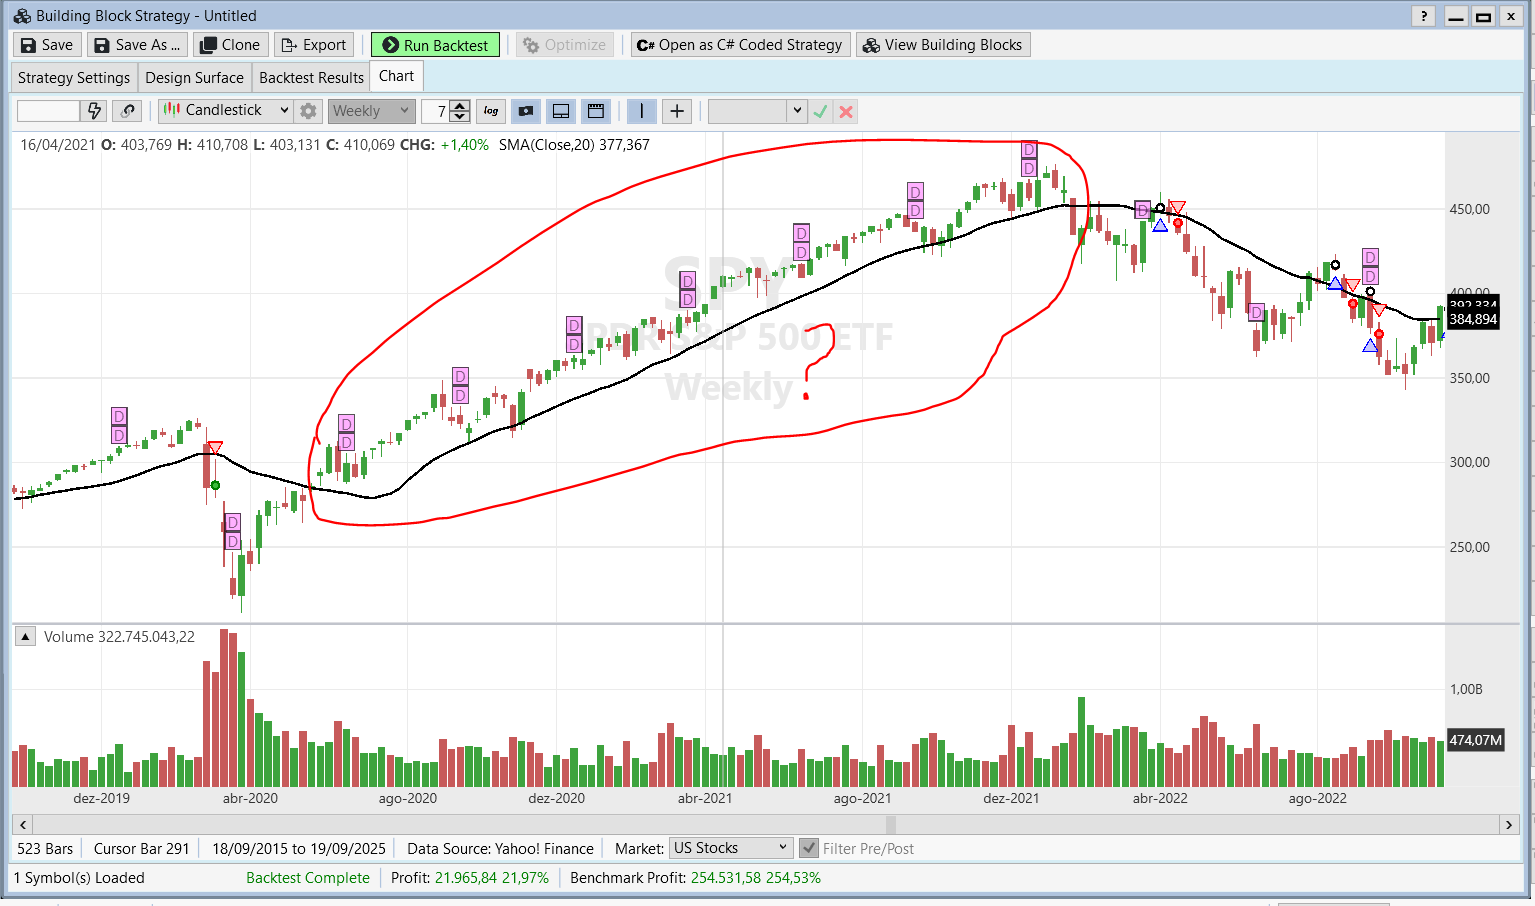This screenshot has width=1535, height=906.
Task: Increase the bar spacing stepper value
Action: [x=460, y=106]
